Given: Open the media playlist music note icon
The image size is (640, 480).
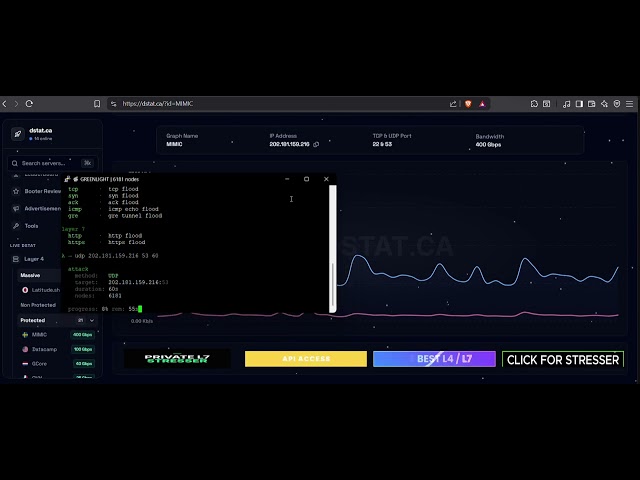Looking at the screenshot, I should coord(566,104).
